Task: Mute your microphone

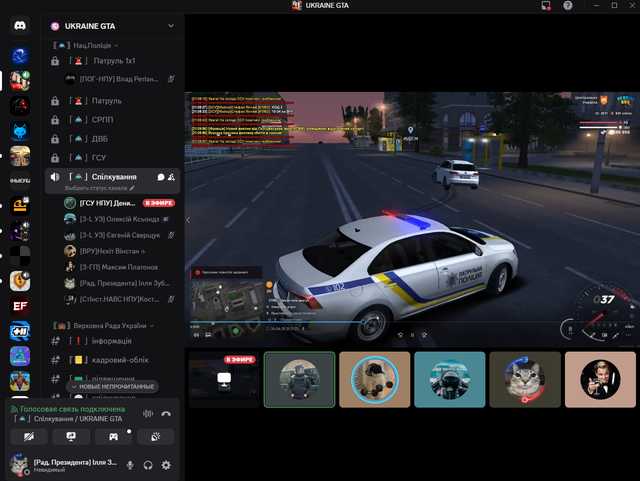Action: tap(130, 465)
